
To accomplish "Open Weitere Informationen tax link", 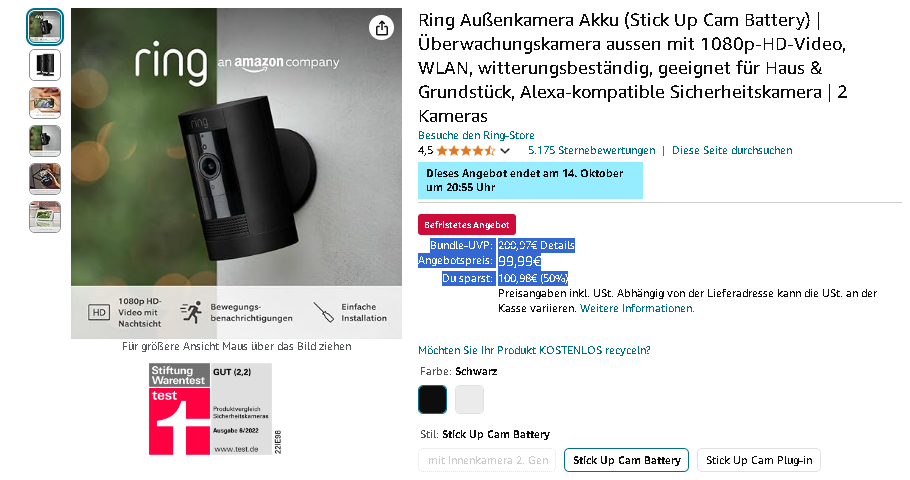I will (x=637, y=308).
